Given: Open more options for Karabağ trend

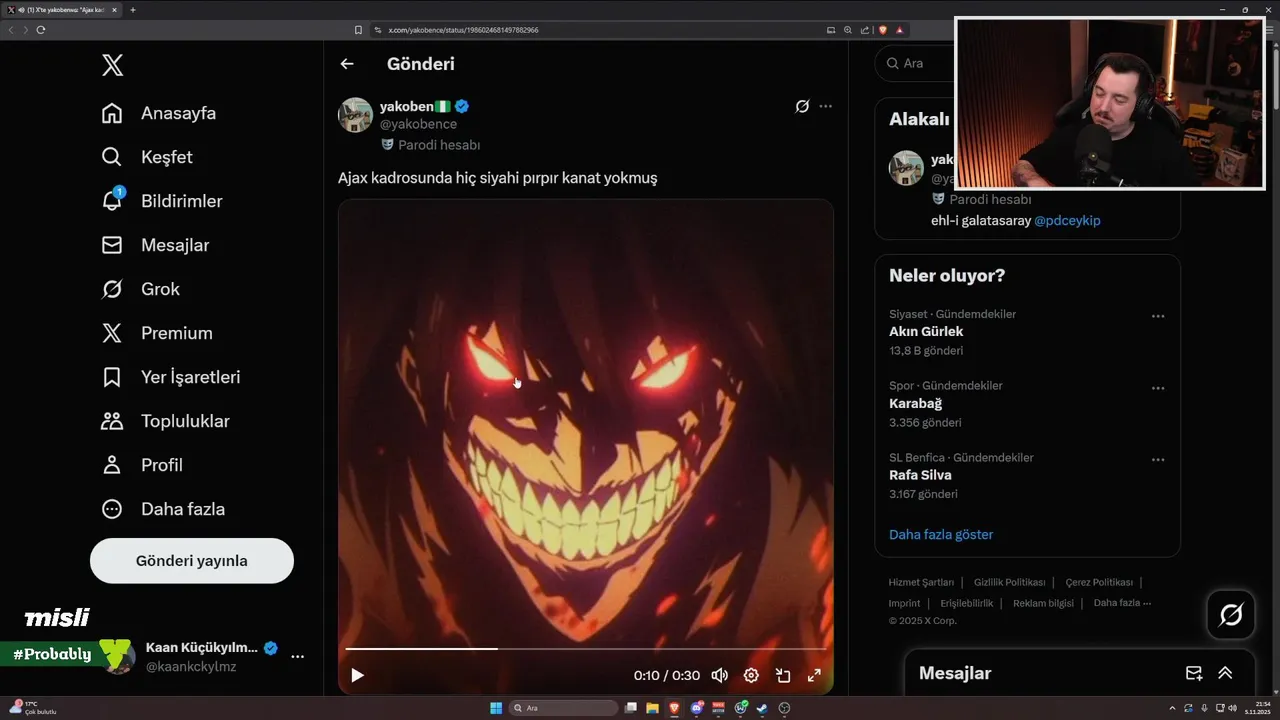Looking at the screenshot, I should coord(1158,388).
